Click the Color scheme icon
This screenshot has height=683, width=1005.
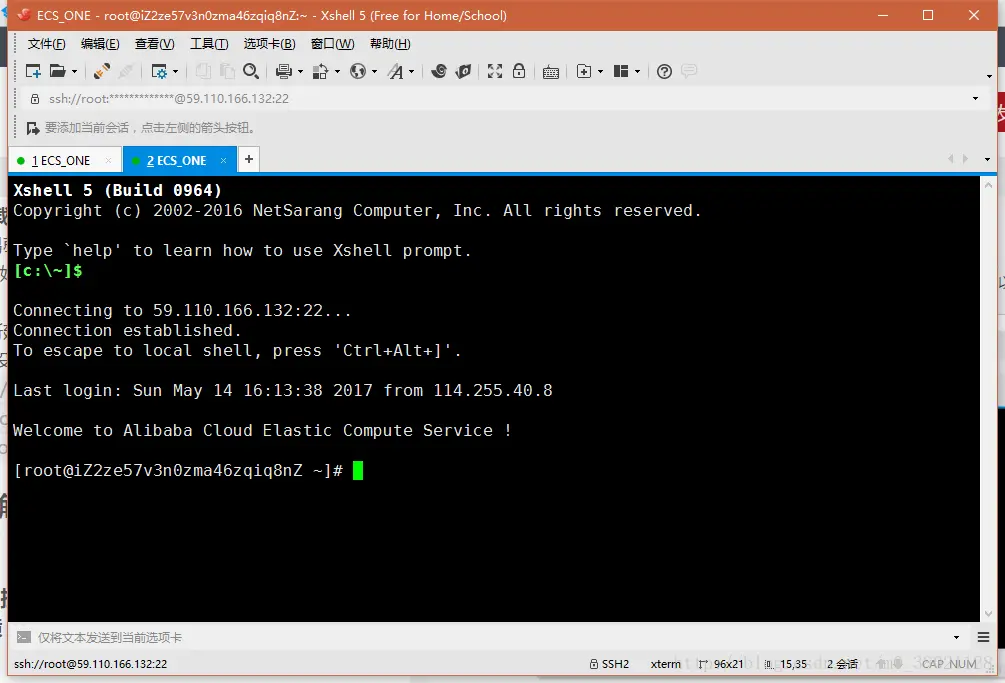[320, 71]
